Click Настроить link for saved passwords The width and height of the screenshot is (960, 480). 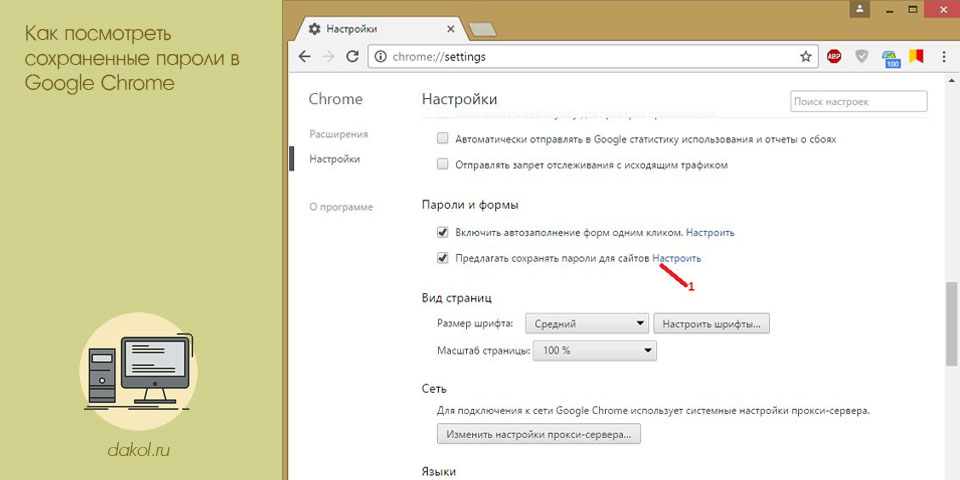[677, 258]
